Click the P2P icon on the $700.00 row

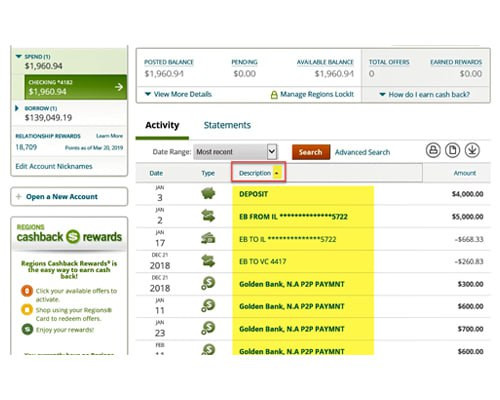[208, 328]
